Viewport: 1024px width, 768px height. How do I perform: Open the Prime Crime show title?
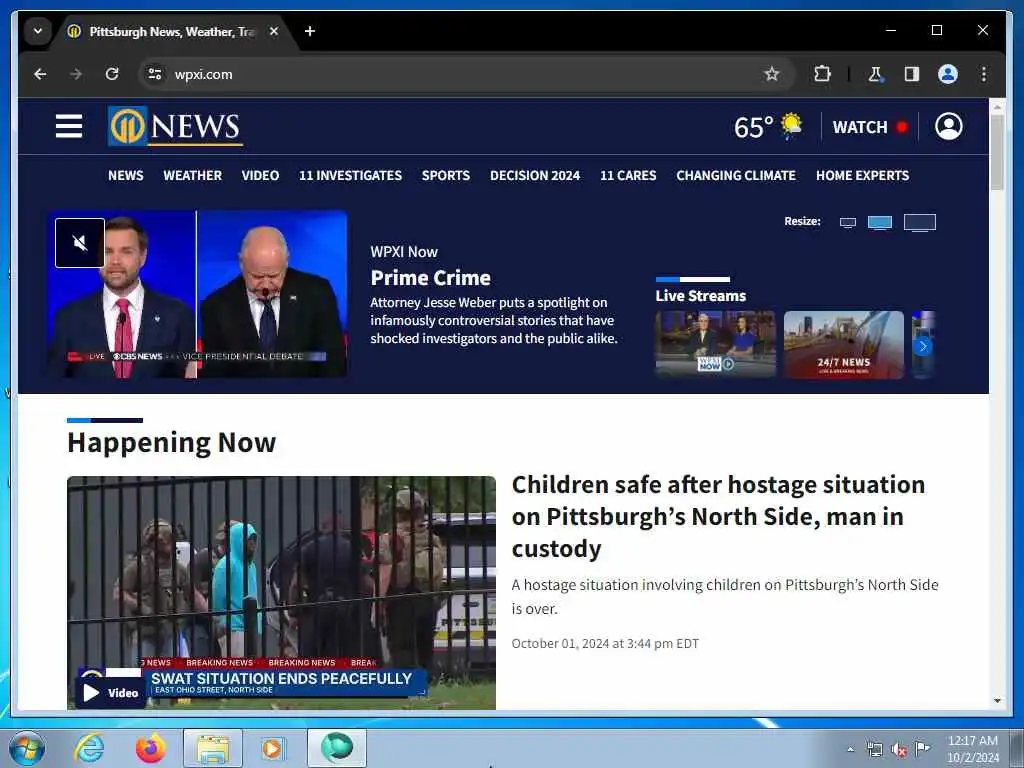(x=430, y=278)
